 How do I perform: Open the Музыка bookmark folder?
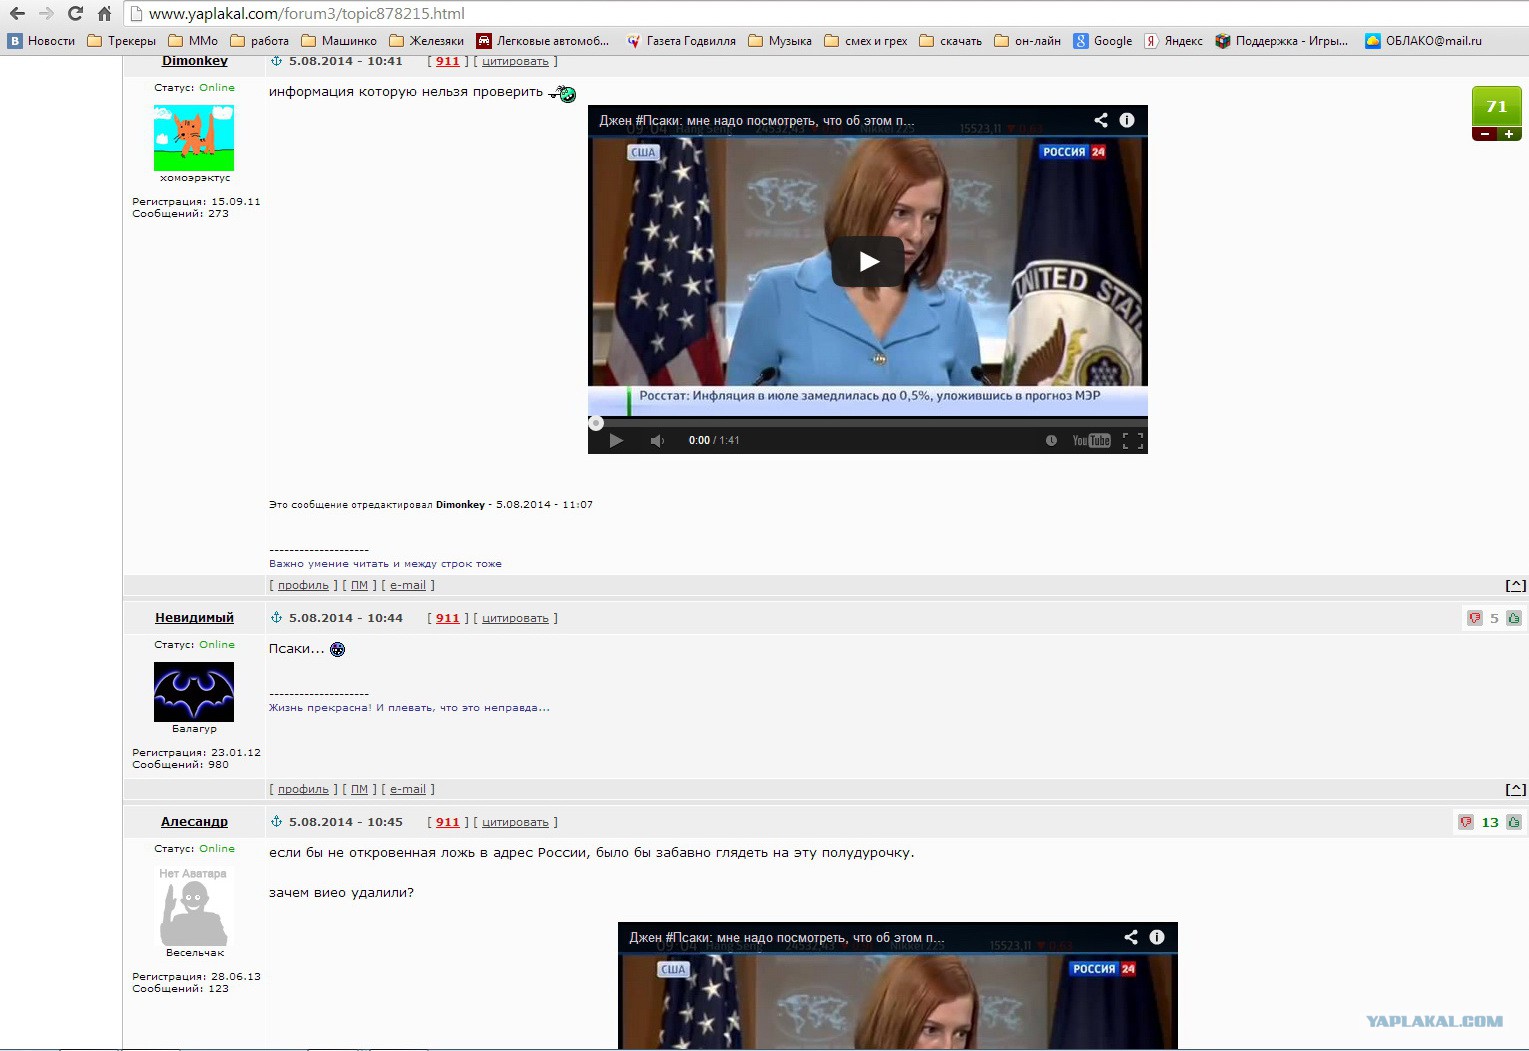[780, 41]
